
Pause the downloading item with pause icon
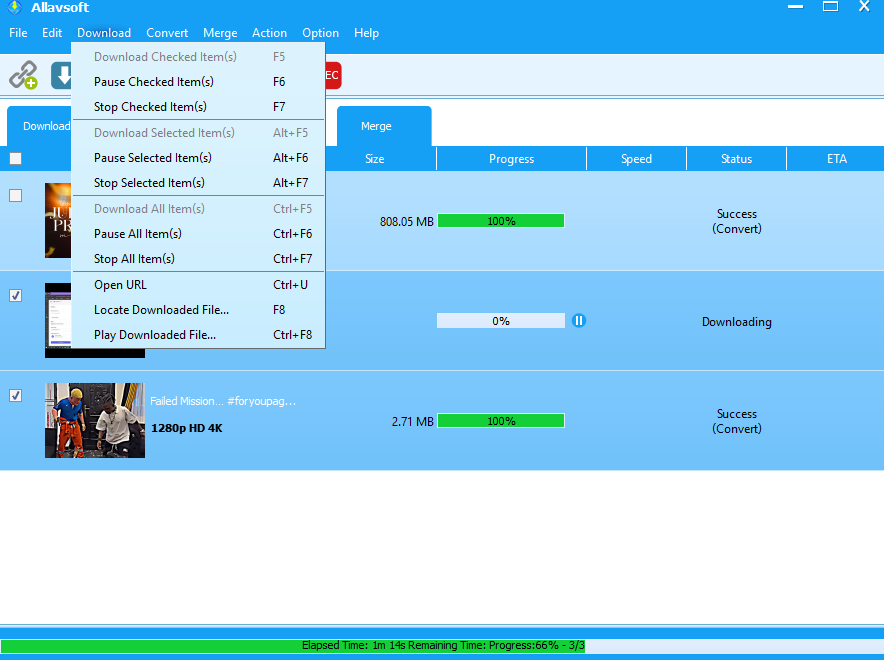[x=579, y=321]
